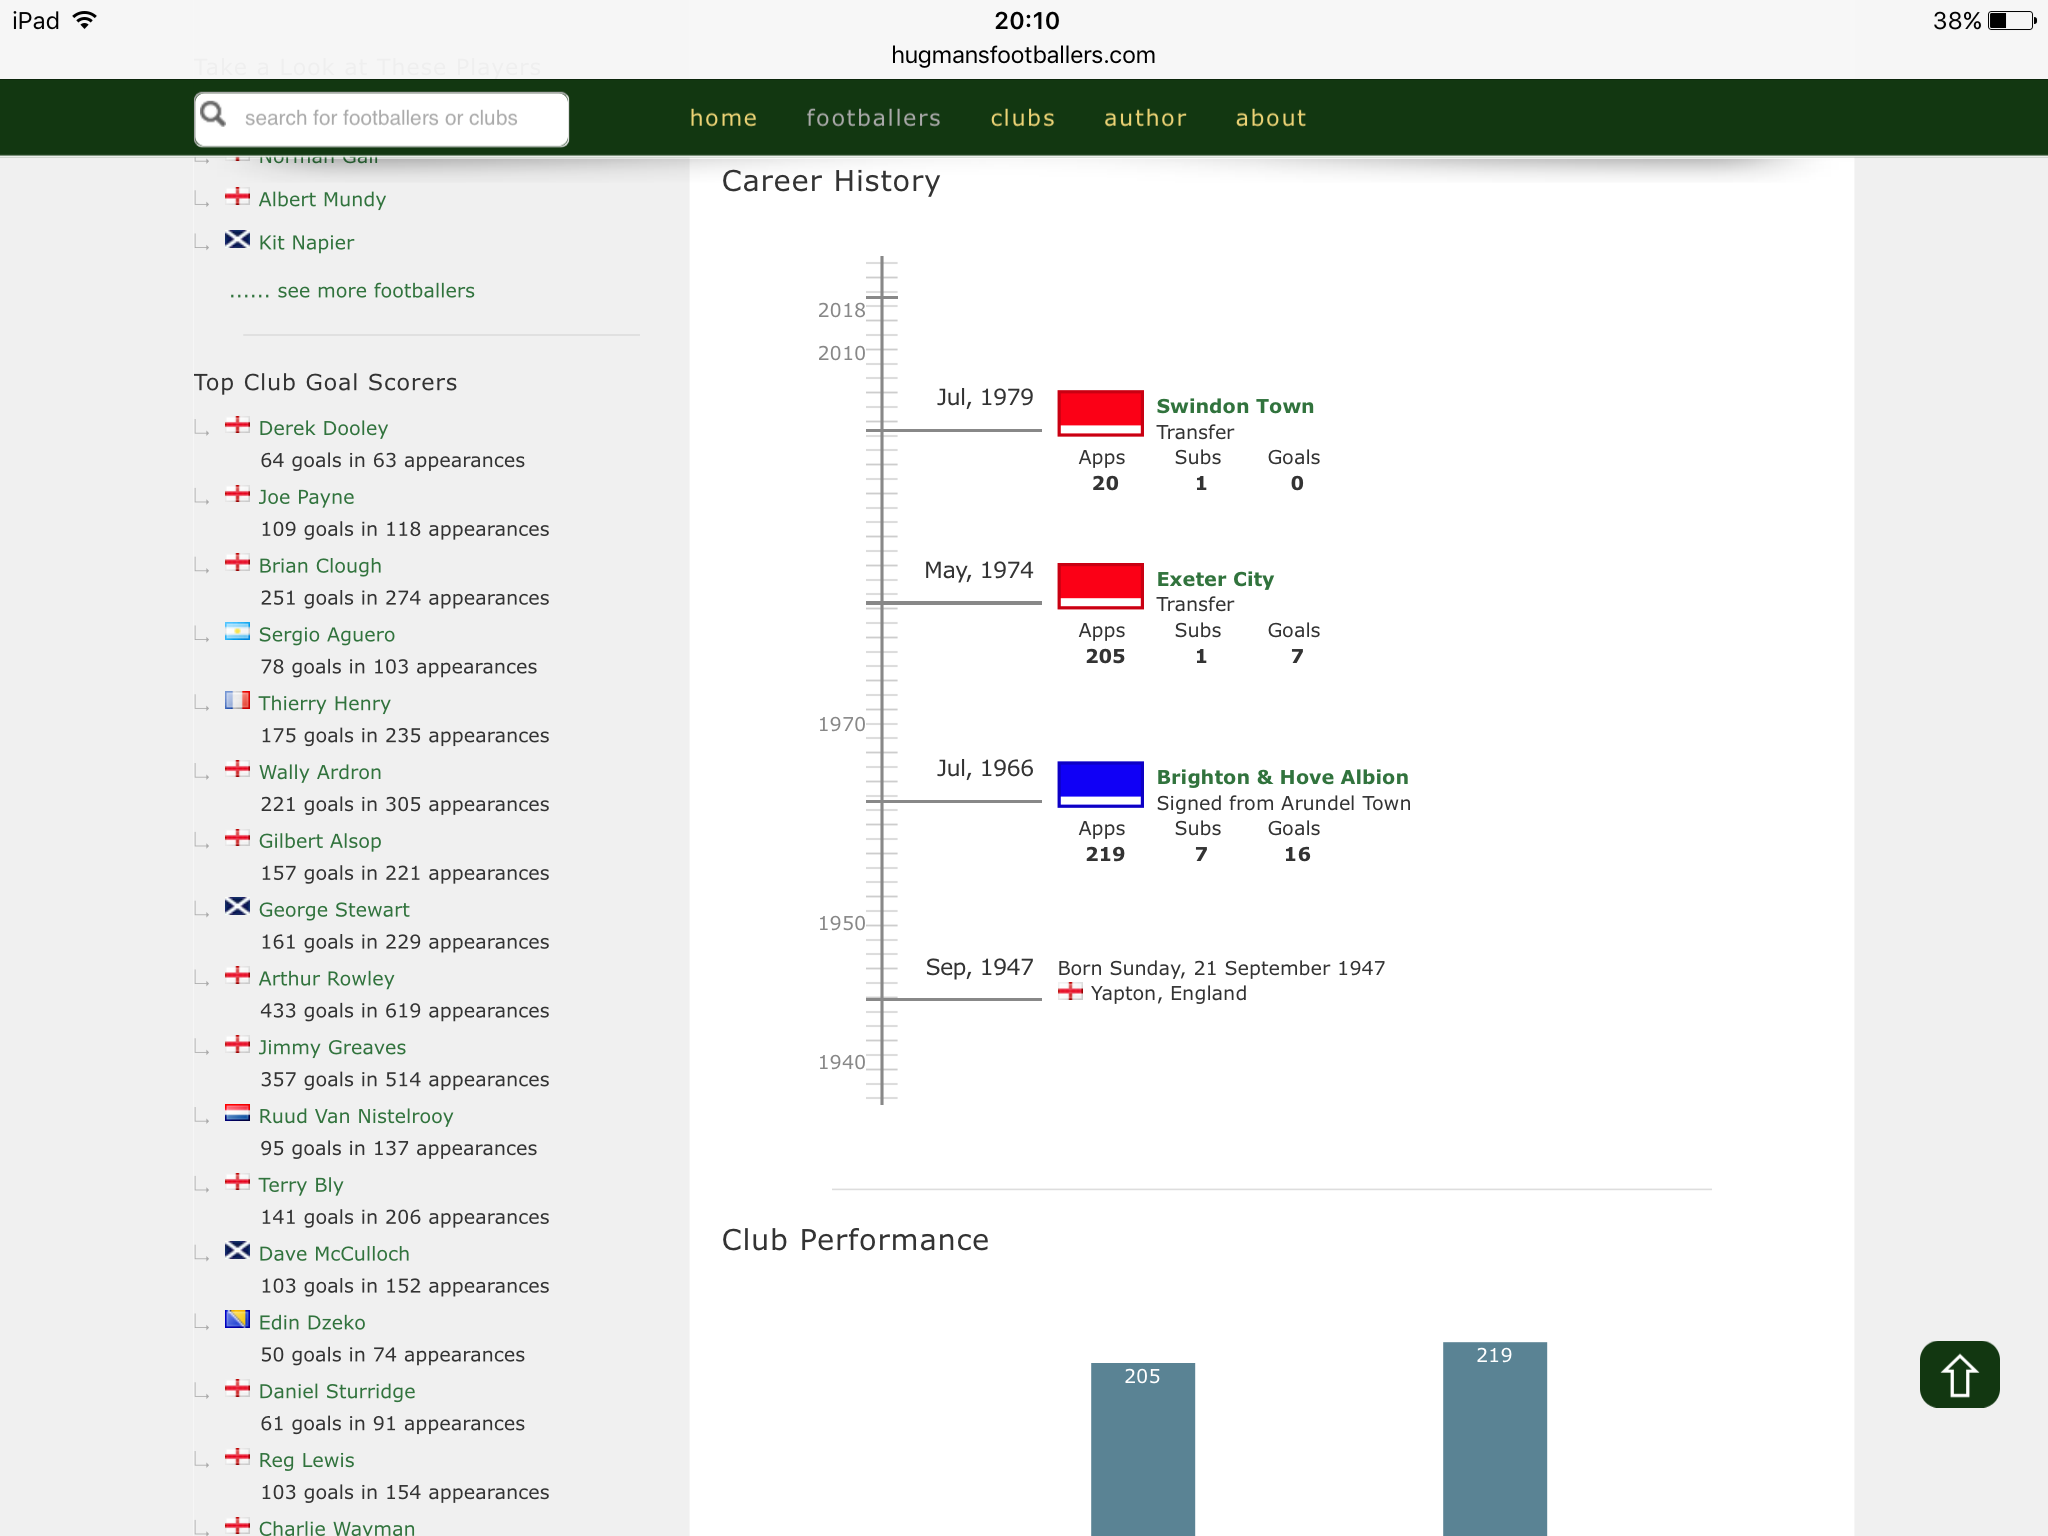Screen dimensions: 2048x1536
Task: Click the England flag next to Terry Bly
Action: point(237,1181)
